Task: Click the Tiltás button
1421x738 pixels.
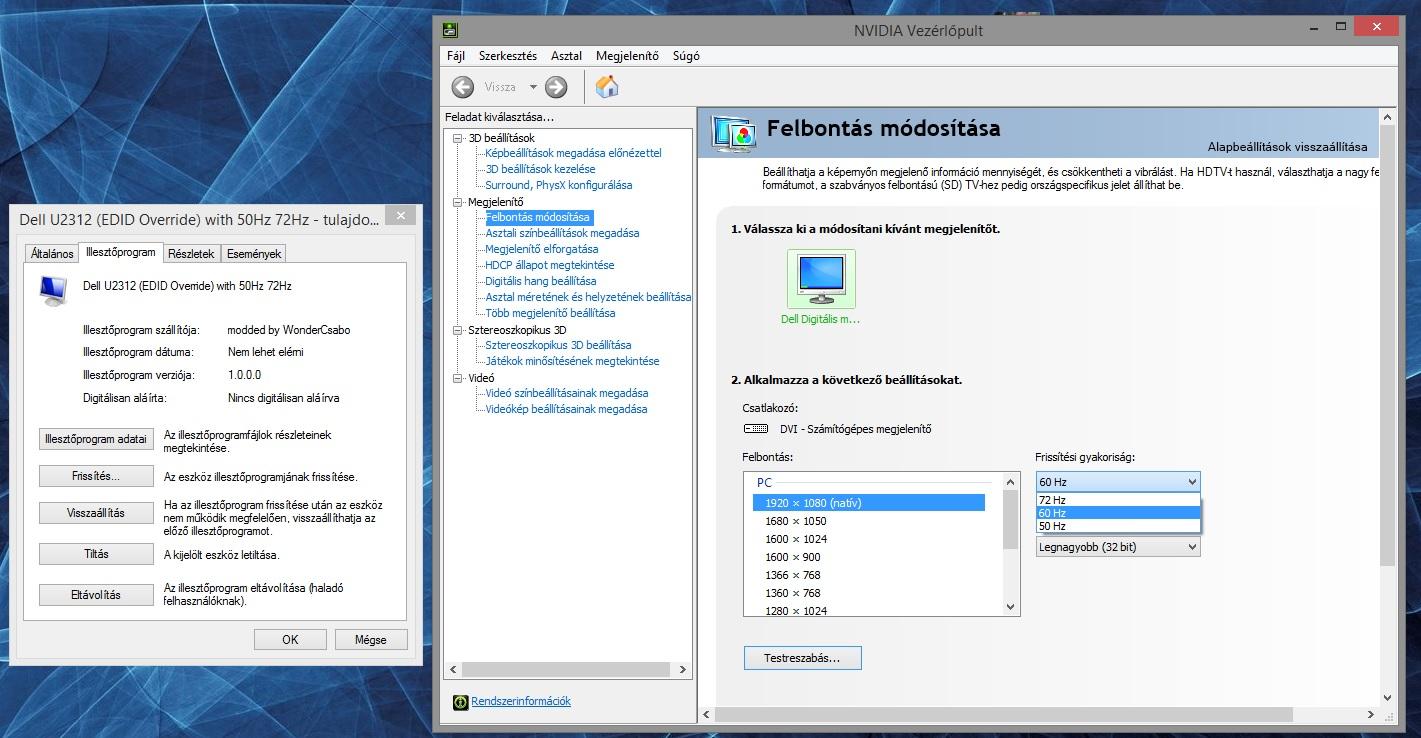Action: [96, 554]
